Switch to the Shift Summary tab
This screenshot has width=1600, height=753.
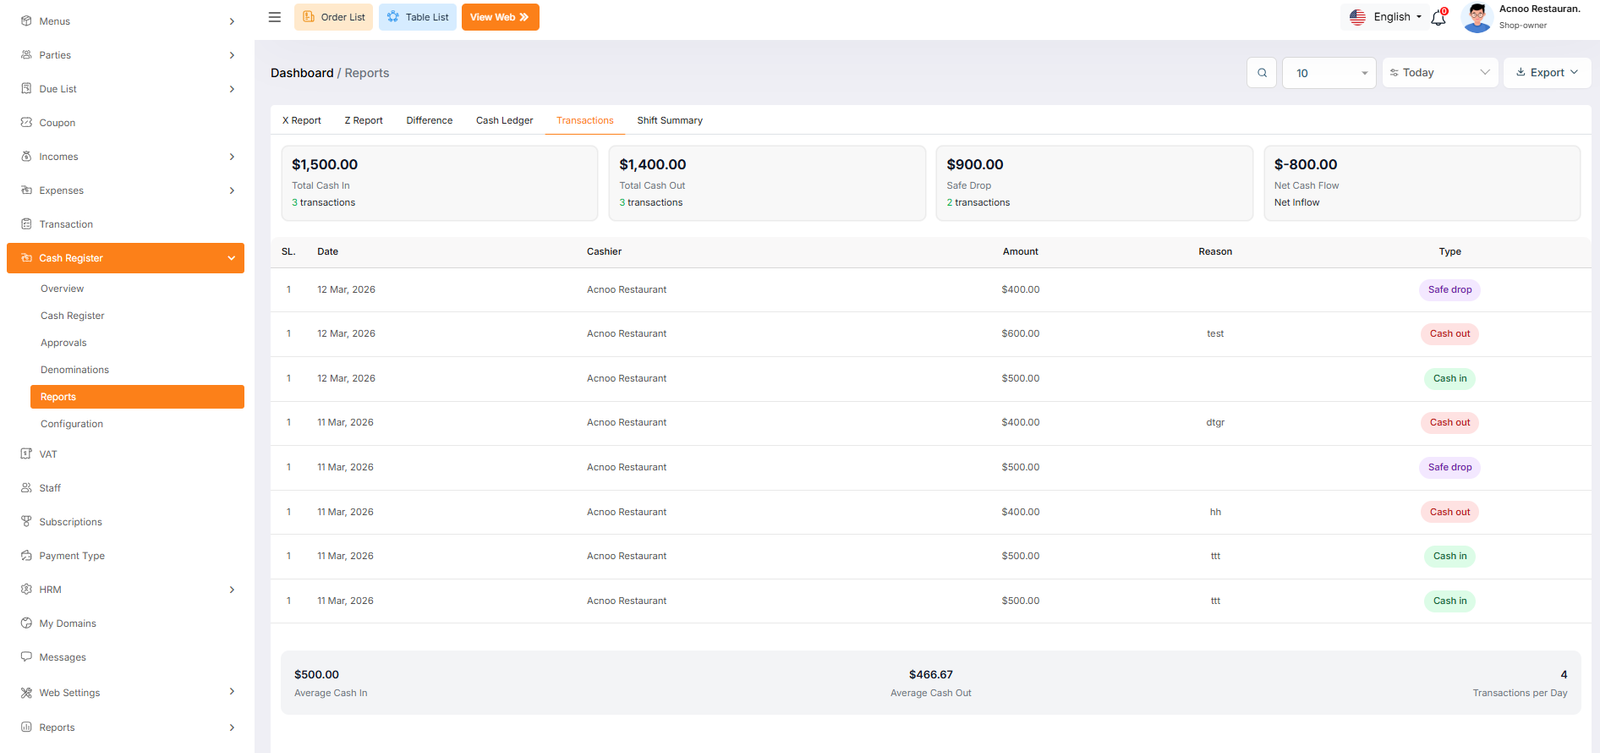[669, 121]
